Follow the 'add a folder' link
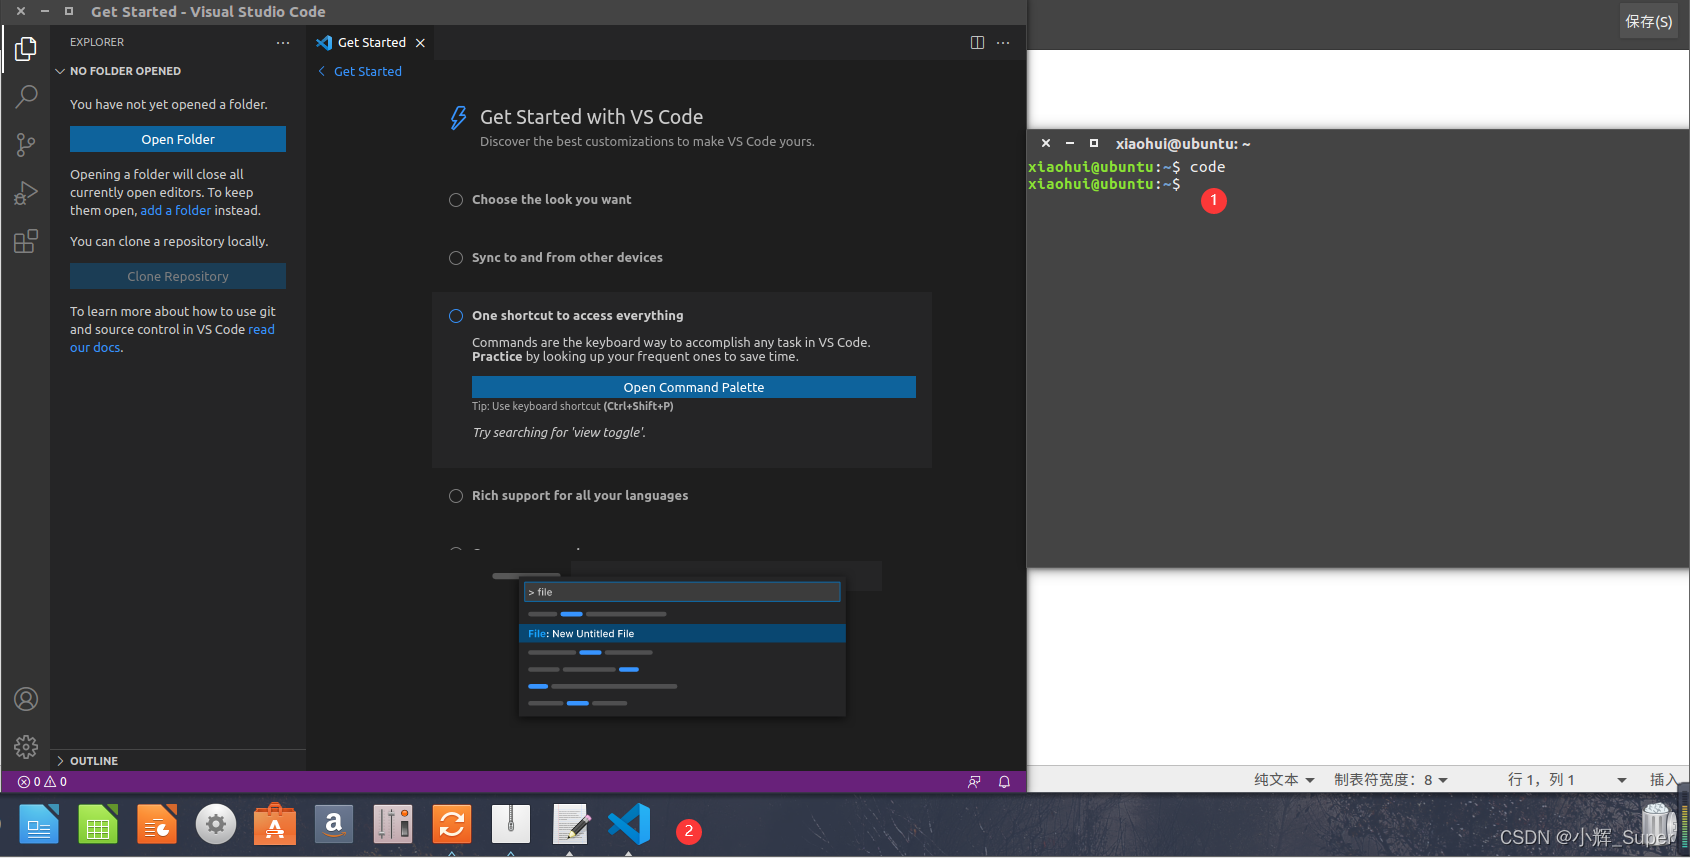The image size is (1690, 858). click(x=176, y=211)
